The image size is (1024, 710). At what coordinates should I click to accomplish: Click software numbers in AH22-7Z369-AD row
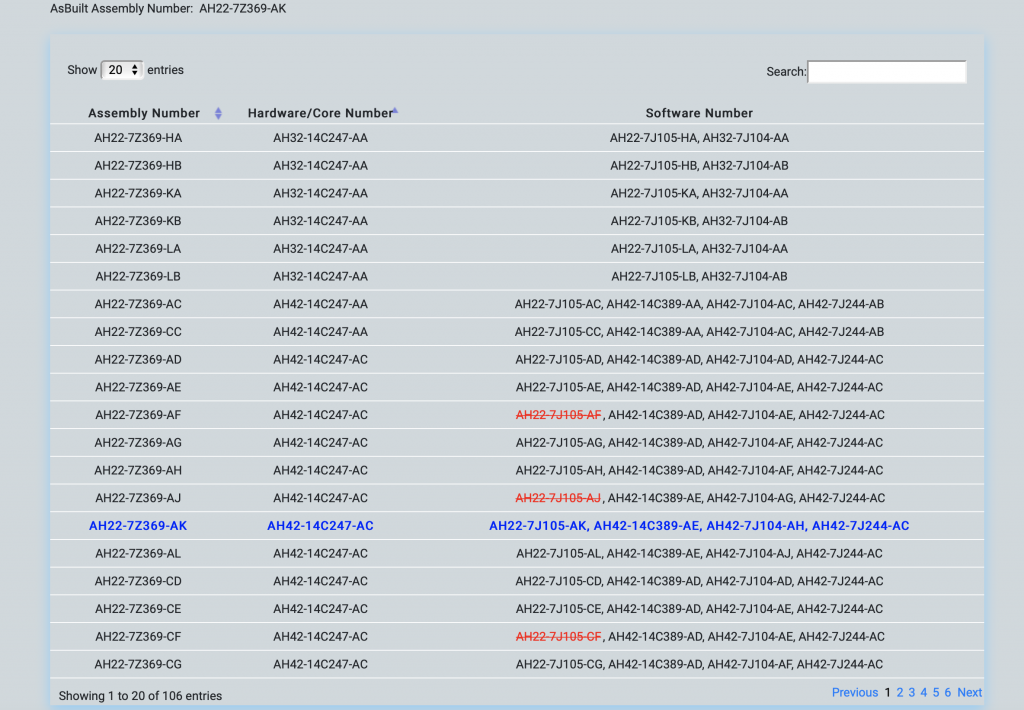click(x=699, y=359)
